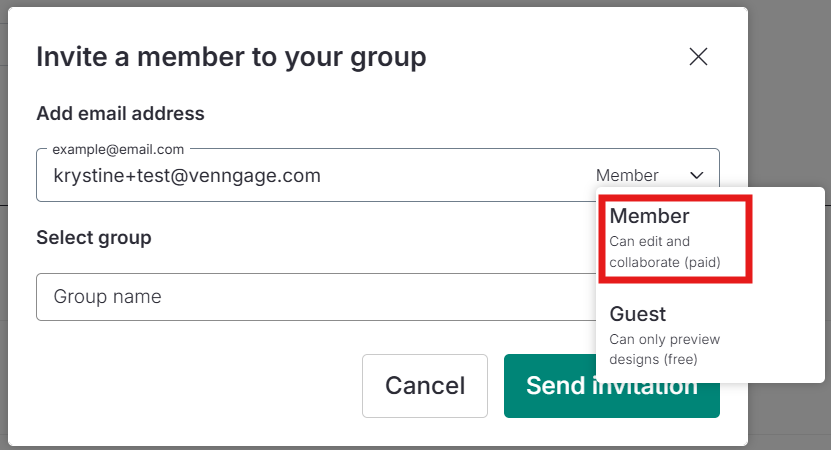The width and height of the screenshot is (831, 450).
Task: Click the Group name input field
Action: (316, 297)
